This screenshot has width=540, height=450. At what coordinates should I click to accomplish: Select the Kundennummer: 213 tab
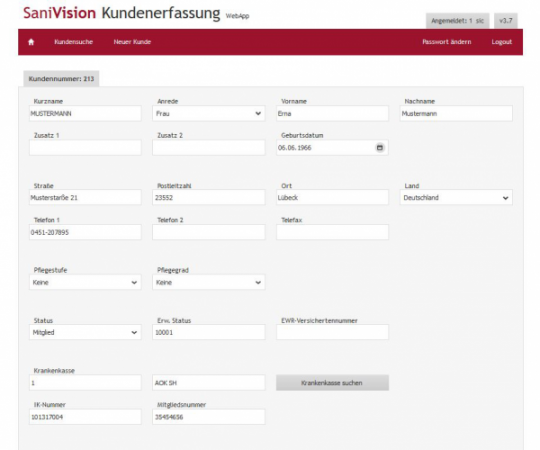(61, 79)
